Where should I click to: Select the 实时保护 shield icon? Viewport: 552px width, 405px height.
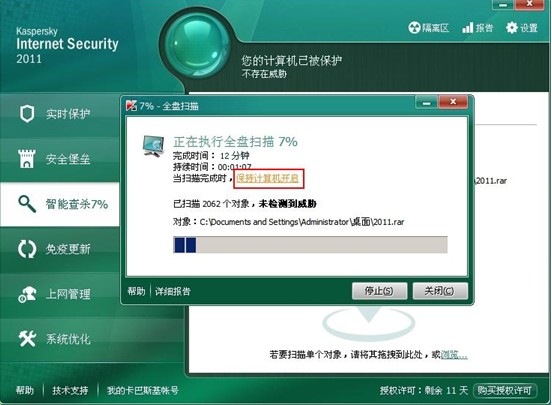[x=27, y=114]
